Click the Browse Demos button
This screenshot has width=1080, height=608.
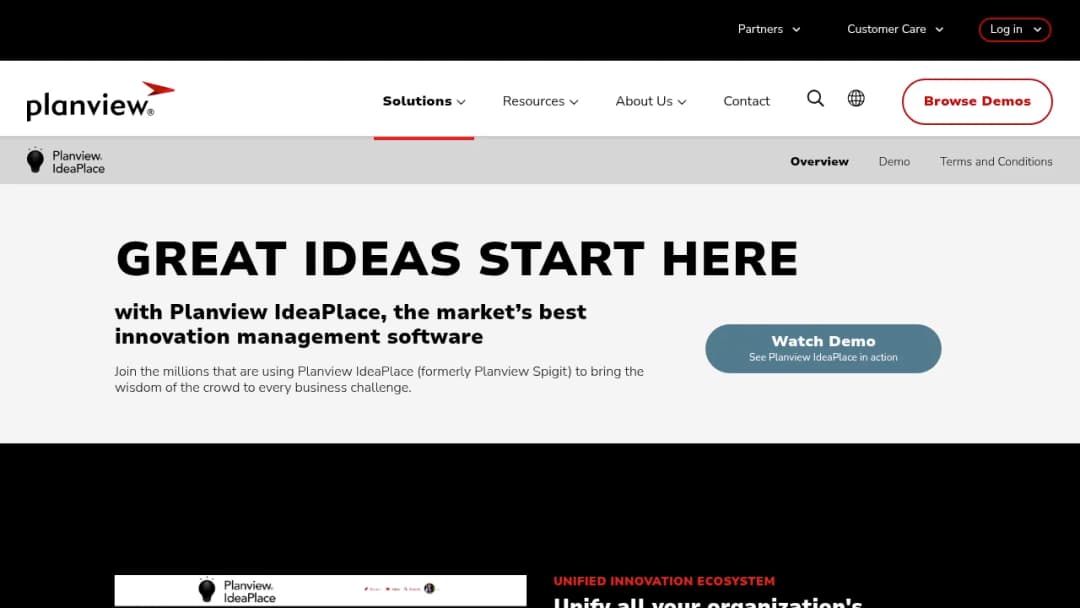977,101
